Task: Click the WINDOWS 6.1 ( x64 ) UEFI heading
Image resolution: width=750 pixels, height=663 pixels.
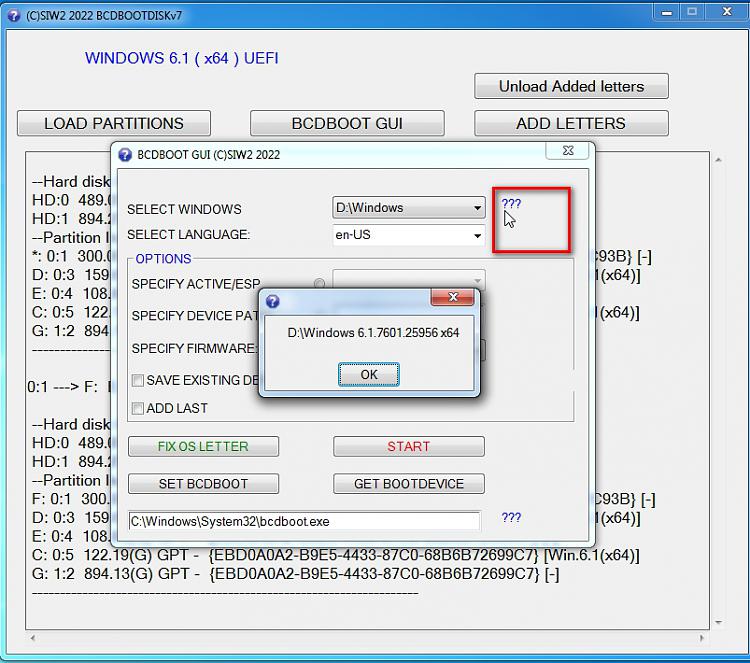Action: [182, 58]
